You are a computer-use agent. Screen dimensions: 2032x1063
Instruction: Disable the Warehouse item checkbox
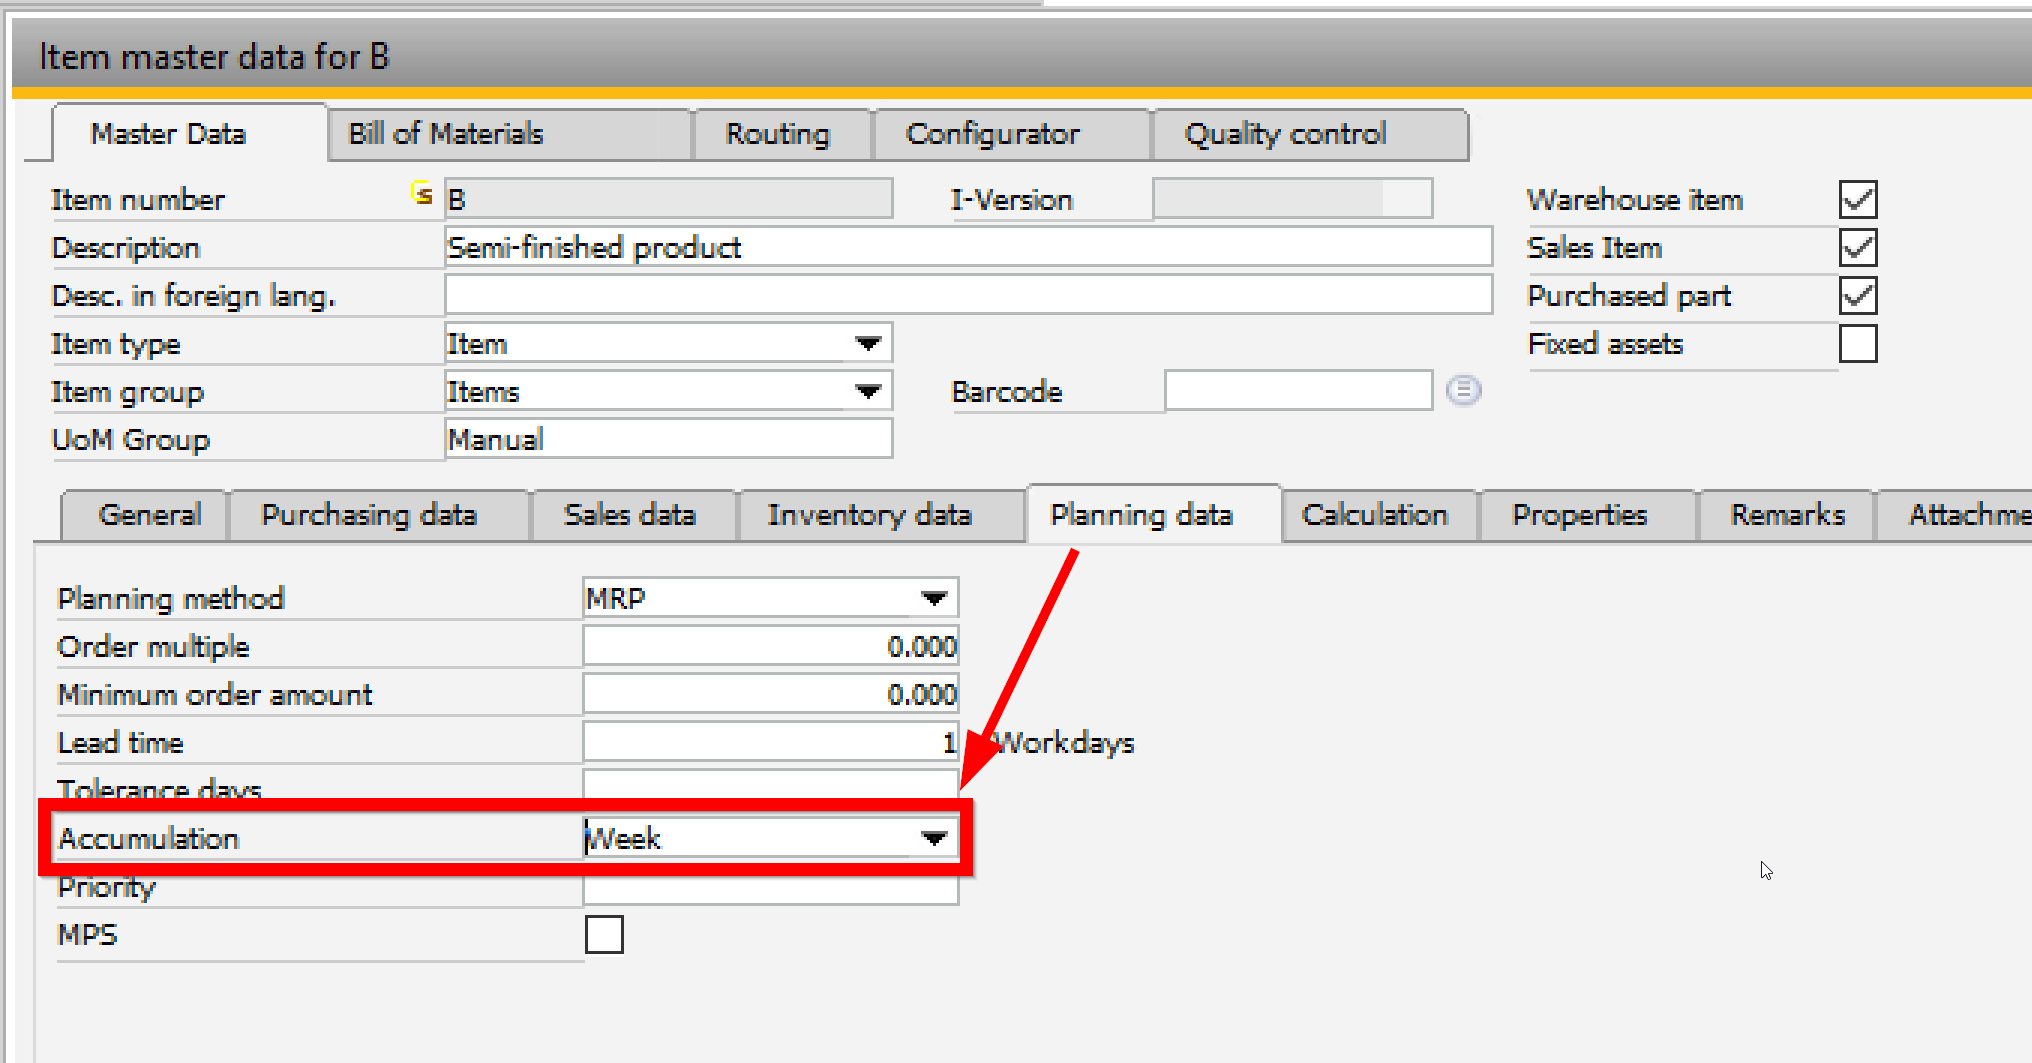[x=1857, y=199]
